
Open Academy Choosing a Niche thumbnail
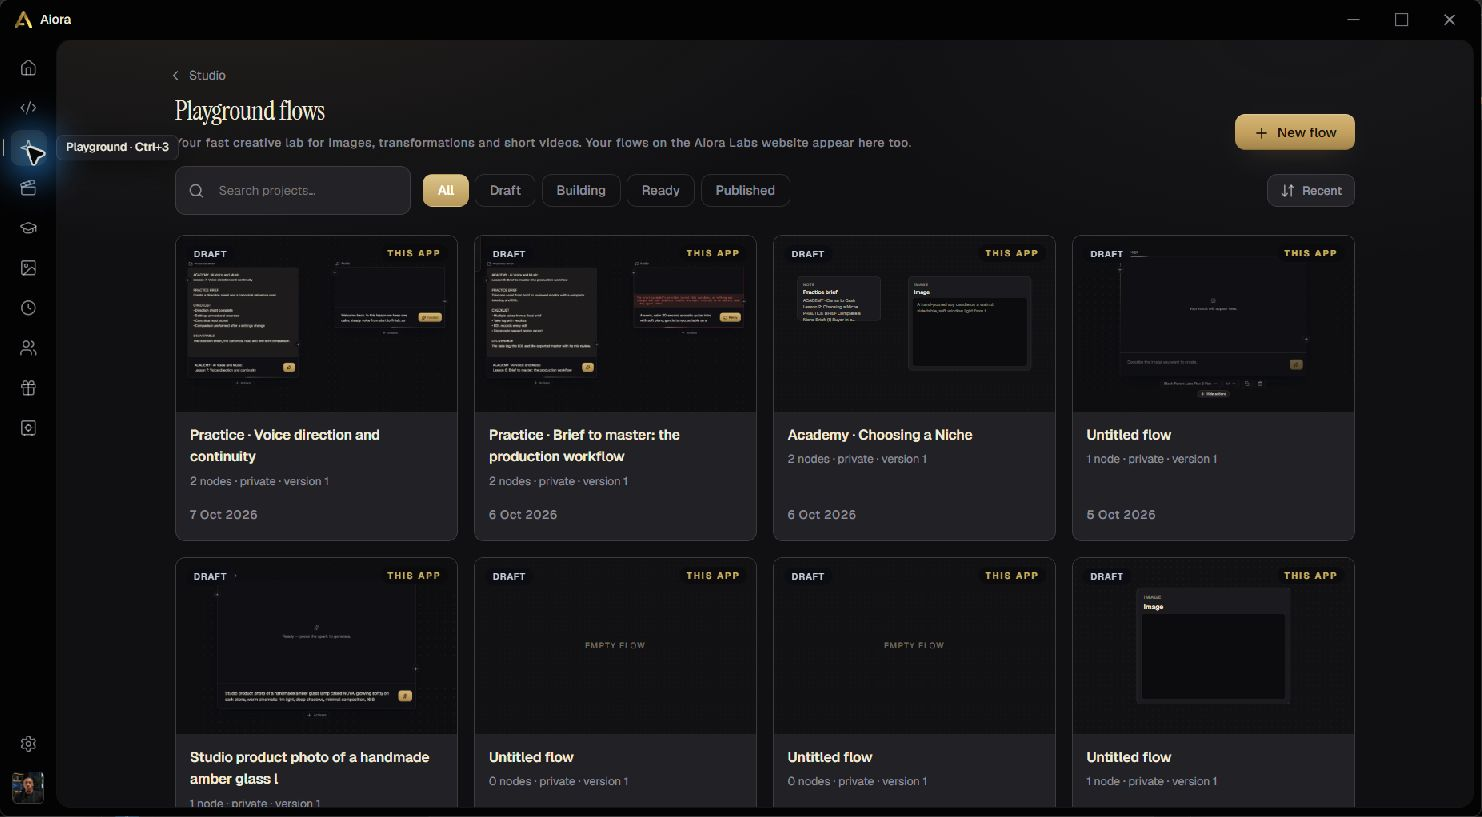pyautogui.click(x=914, y=324)
